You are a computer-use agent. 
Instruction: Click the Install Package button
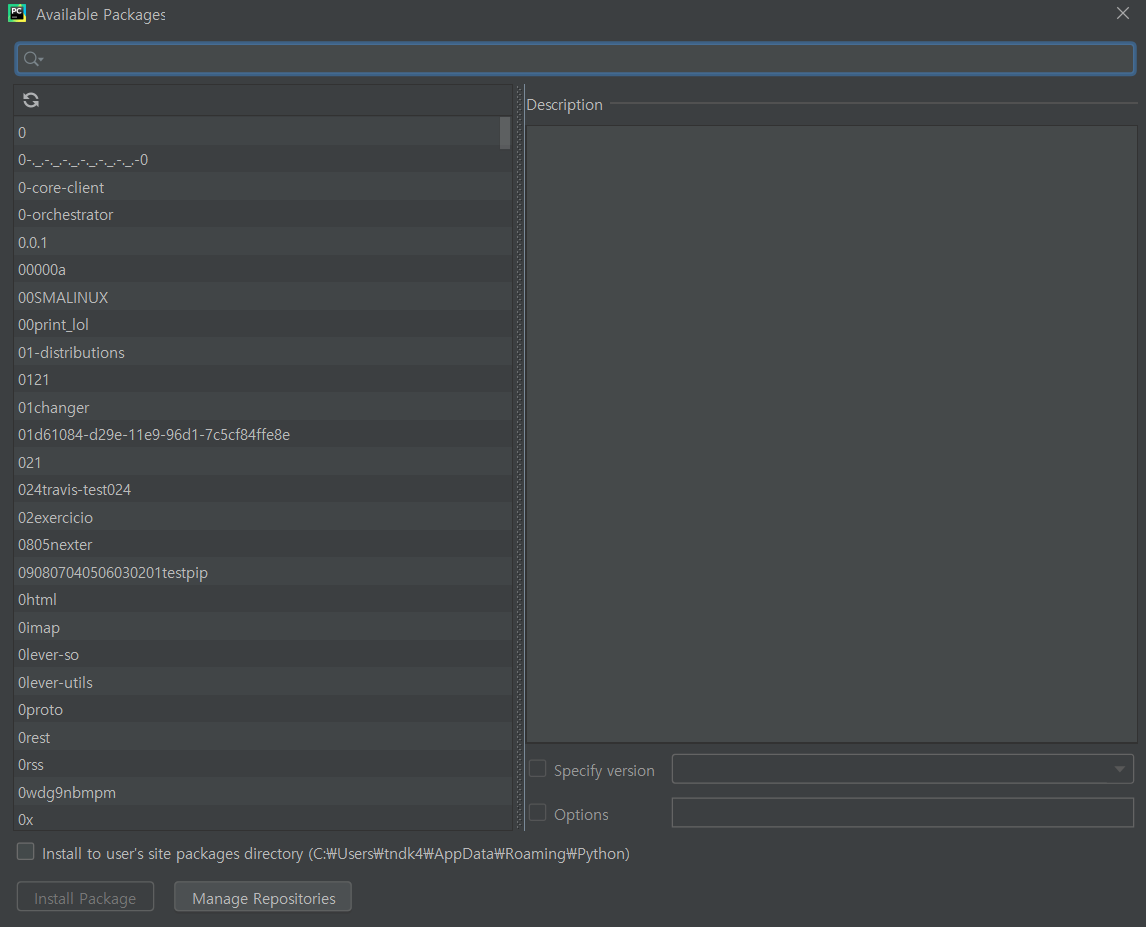pyautogui.click(x=85, y=896)
